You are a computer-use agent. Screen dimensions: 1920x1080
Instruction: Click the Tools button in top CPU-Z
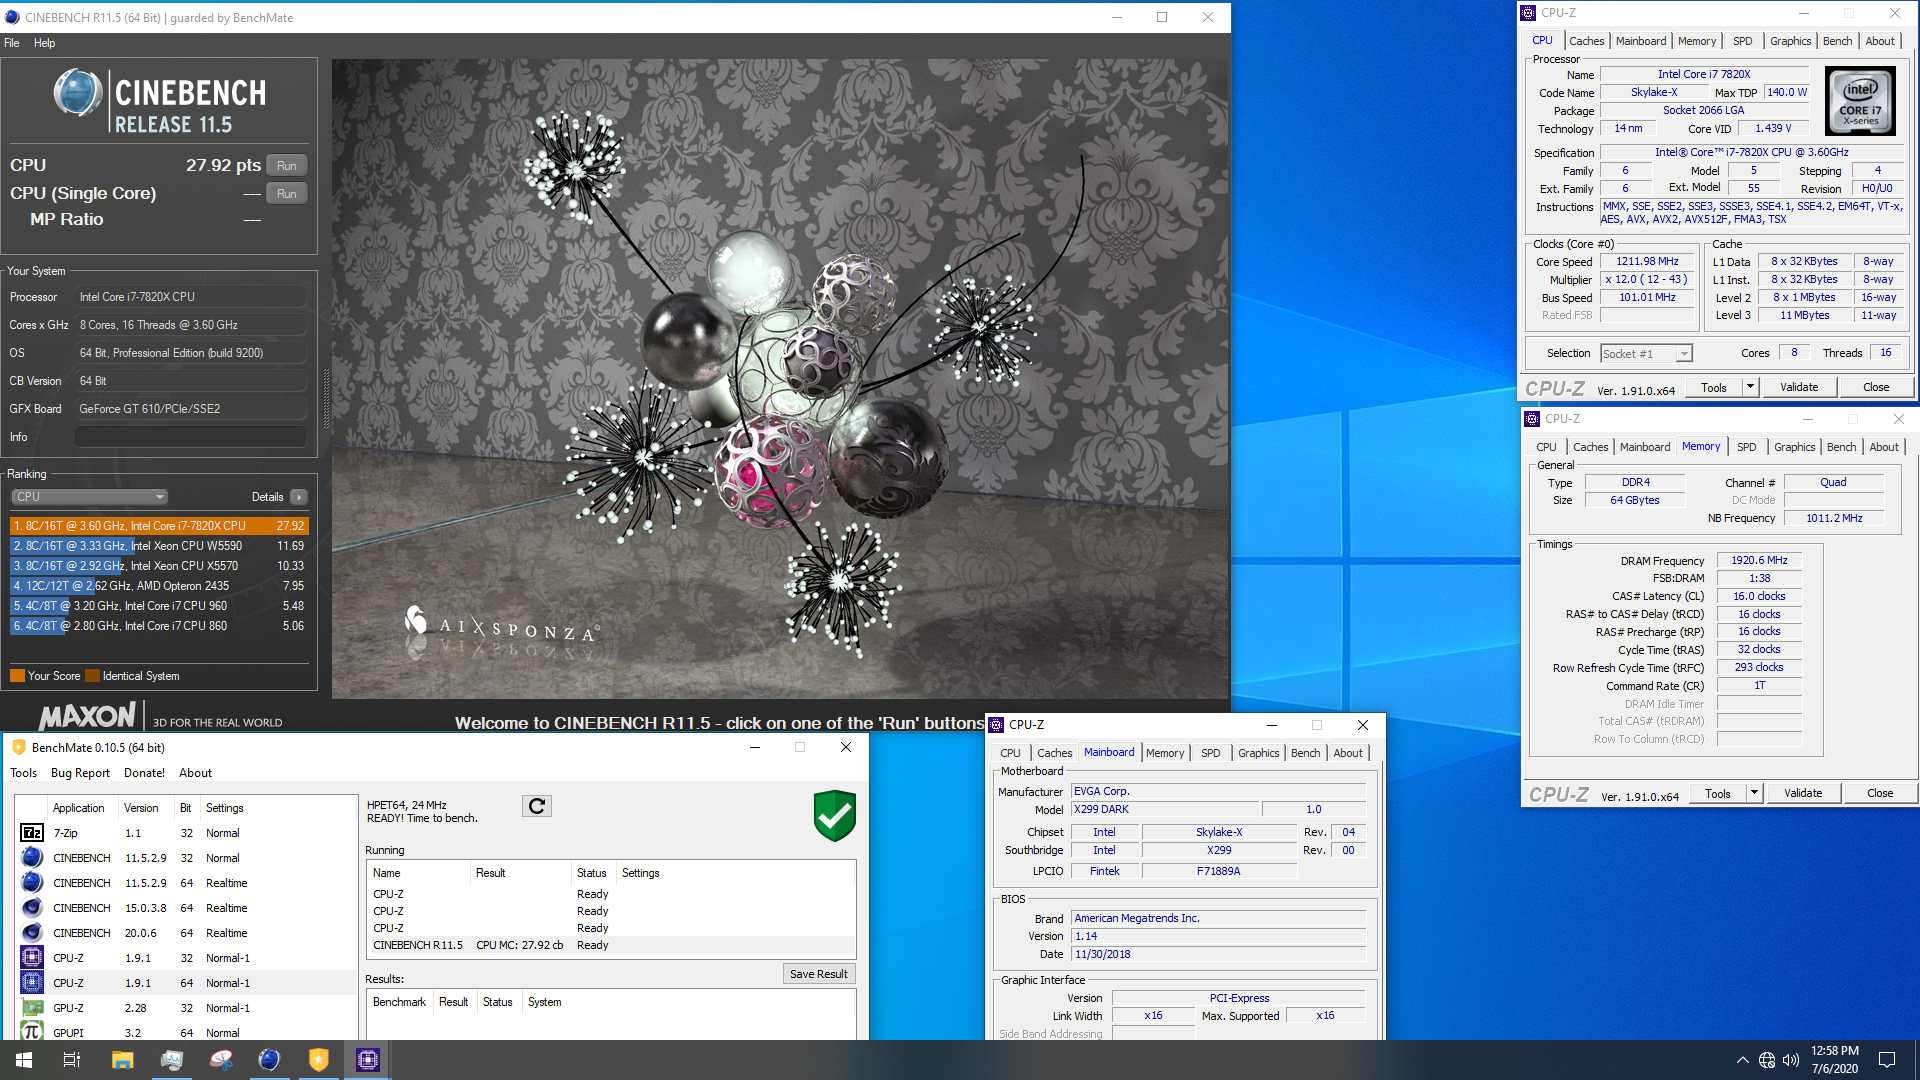point(1714,387)
